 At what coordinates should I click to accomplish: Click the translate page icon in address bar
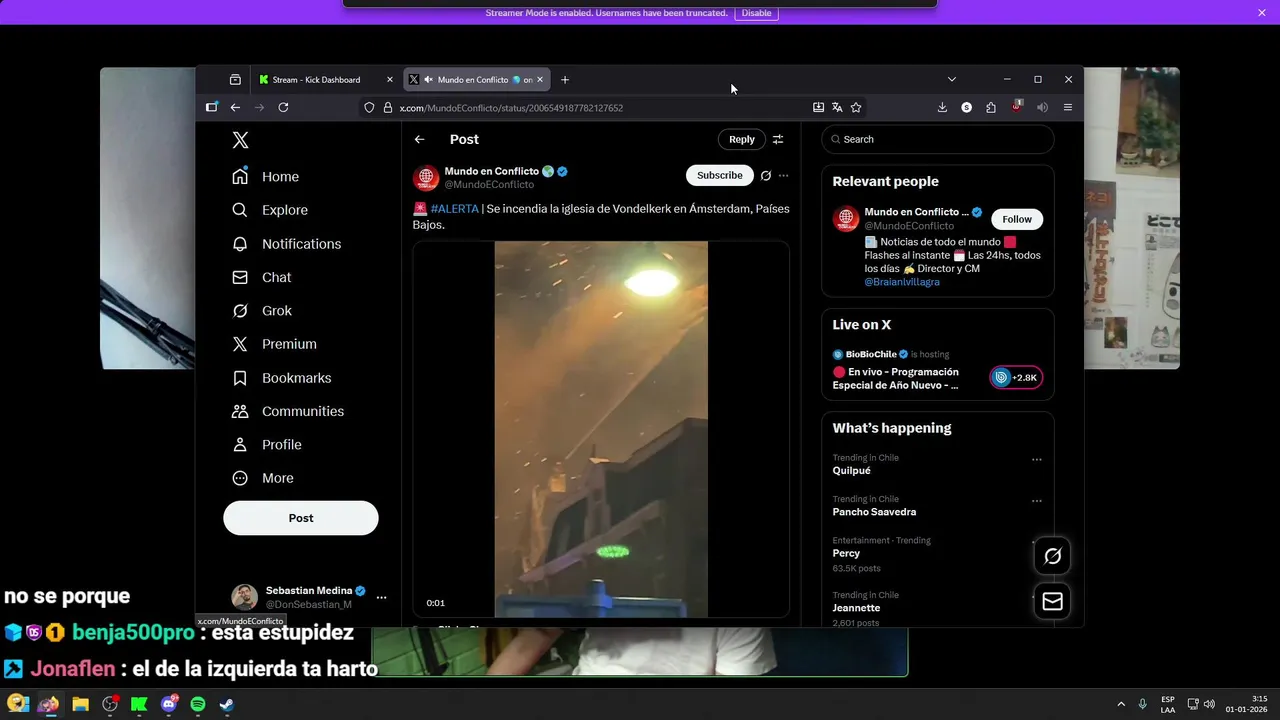point(837,107)
